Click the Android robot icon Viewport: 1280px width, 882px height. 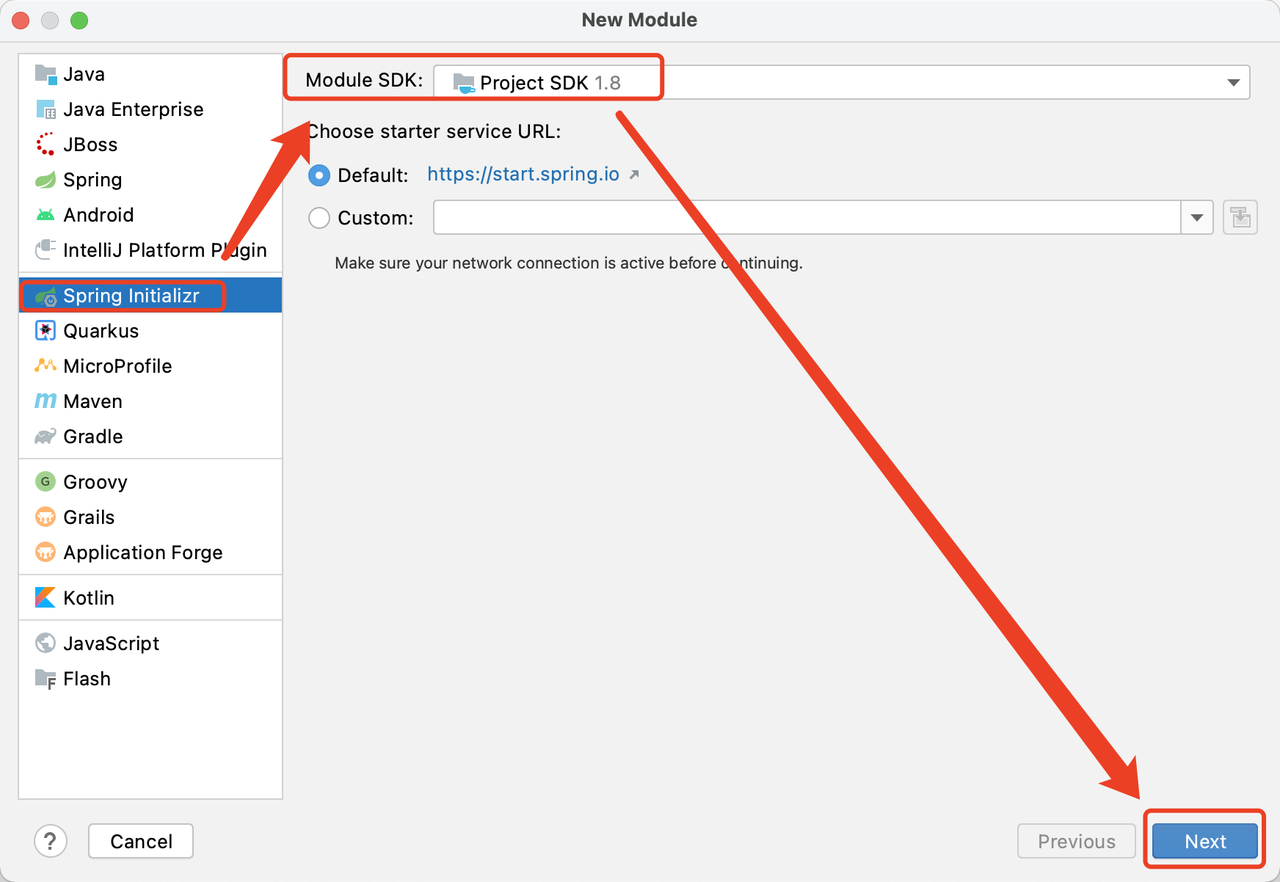(x=46, y=215)
